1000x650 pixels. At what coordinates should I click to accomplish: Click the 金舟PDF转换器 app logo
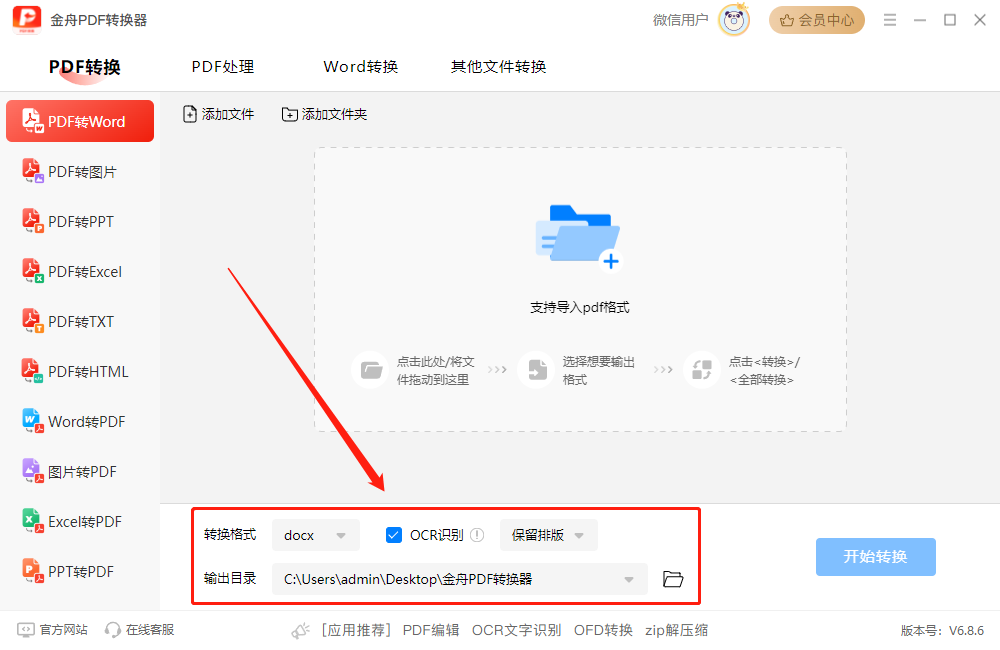[27, 20]
